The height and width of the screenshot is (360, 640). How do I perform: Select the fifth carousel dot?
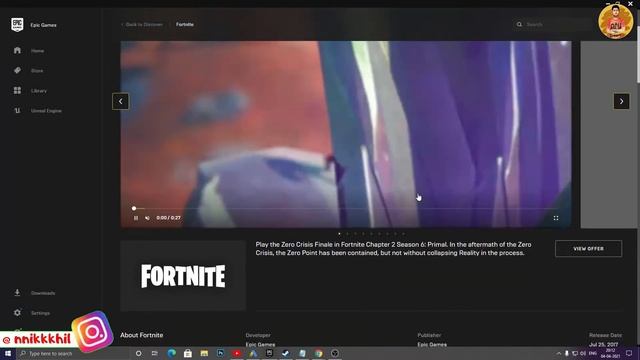(371, 234)
